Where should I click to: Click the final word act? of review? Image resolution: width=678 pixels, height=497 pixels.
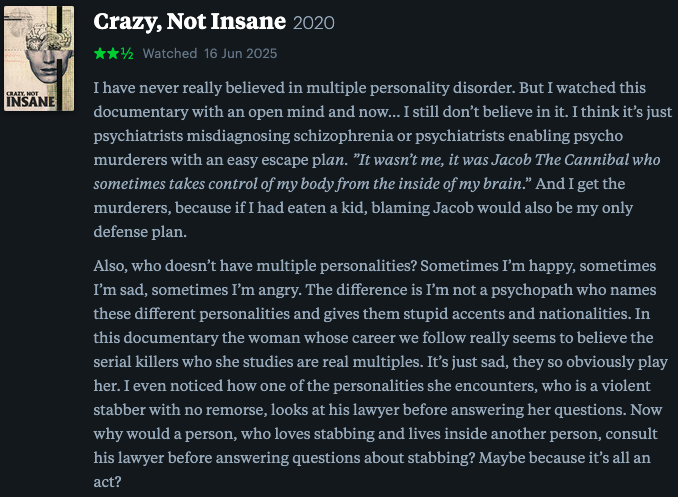pos(107,482)
